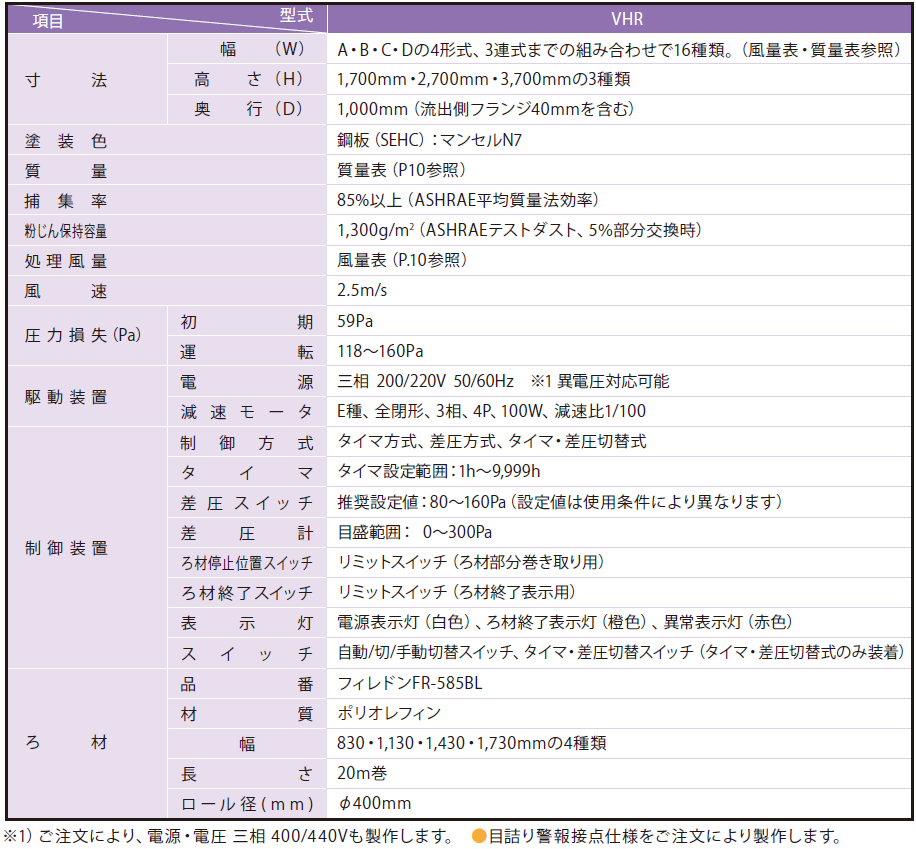
Task: Click the 風量表 (P.10参照) reference text
Action: 403,261
